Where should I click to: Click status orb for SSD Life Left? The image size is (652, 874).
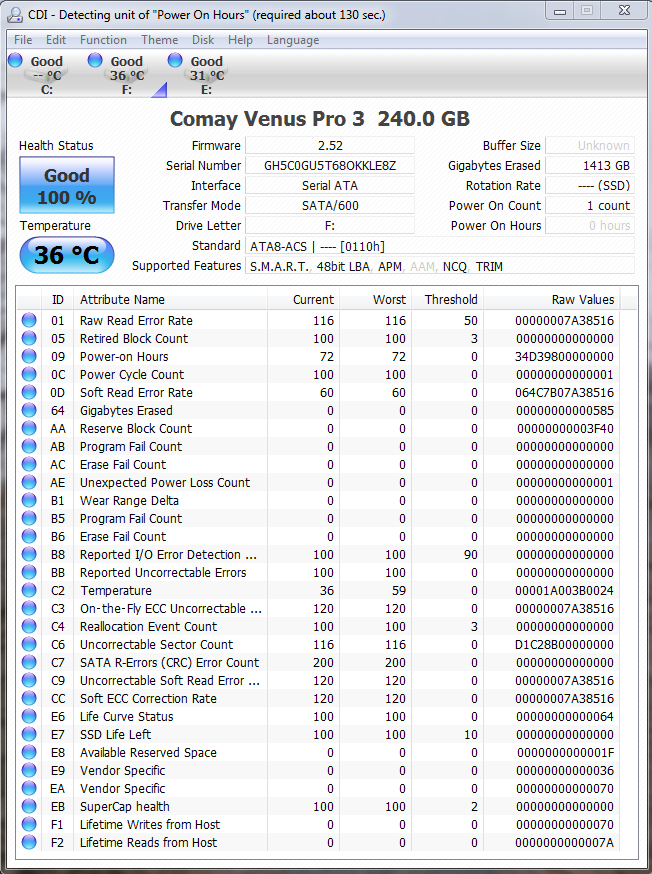pyautogui.click(x=29, y=735)
